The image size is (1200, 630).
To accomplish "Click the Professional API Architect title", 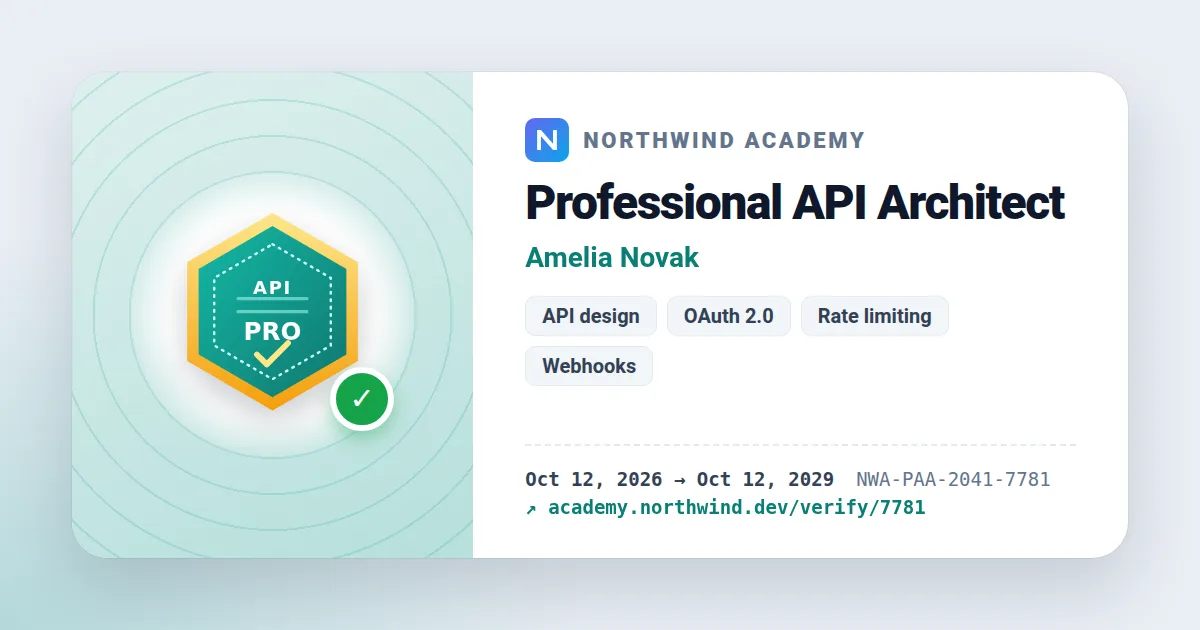I will click(x=795, y=203).
